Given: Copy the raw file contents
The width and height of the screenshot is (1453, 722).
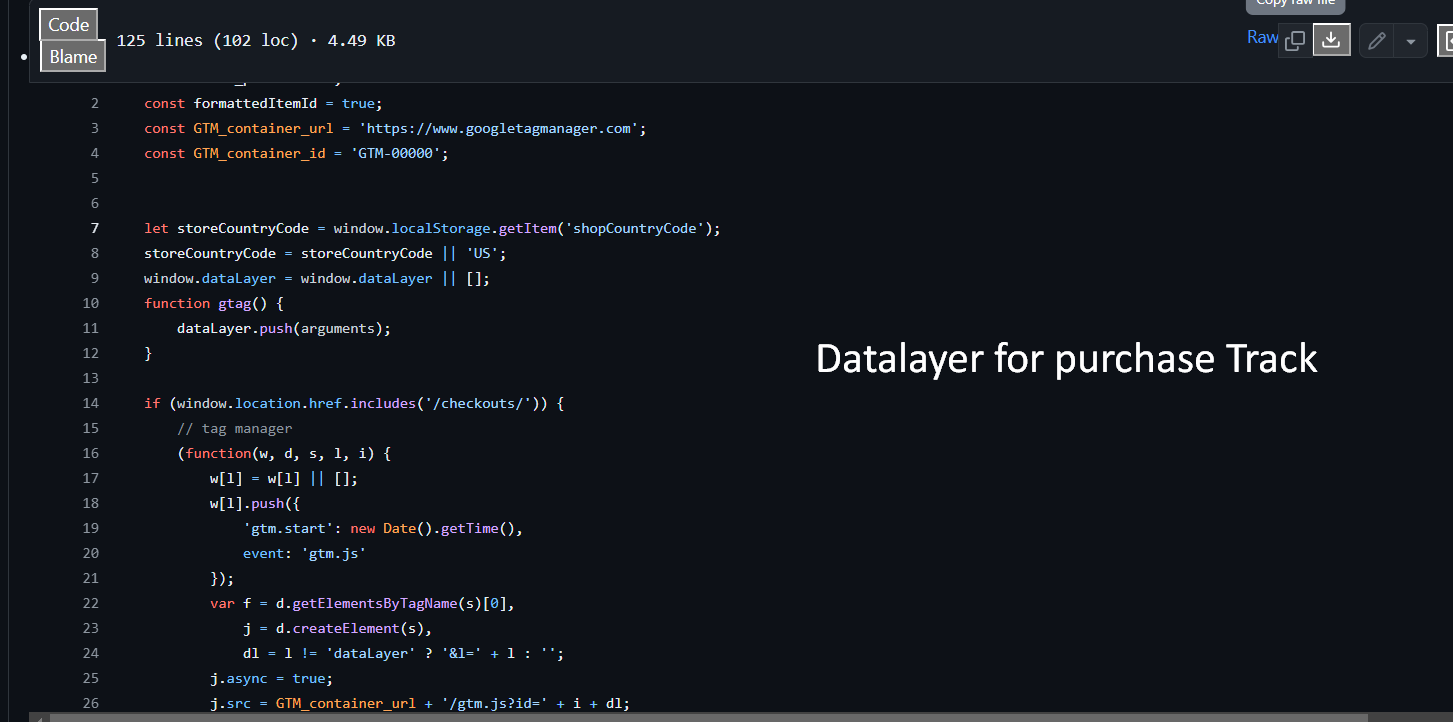Looking at the screenshot, I should pyautogui.click(x=1295, y=40).
